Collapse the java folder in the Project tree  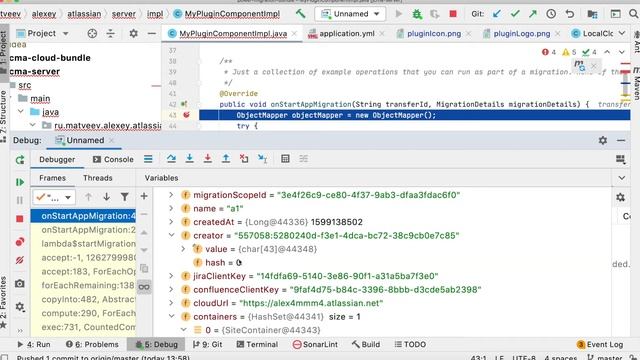tap(20, 112)
